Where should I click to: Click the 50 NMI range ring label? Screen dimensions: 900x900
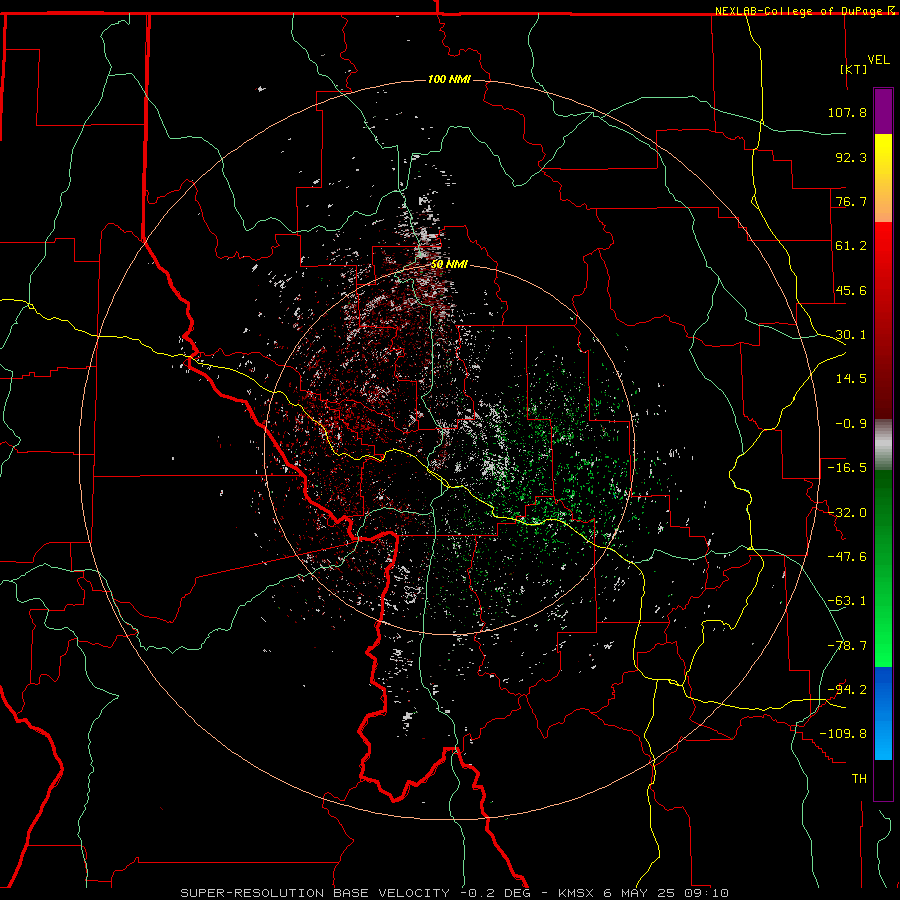coord(449,265)
